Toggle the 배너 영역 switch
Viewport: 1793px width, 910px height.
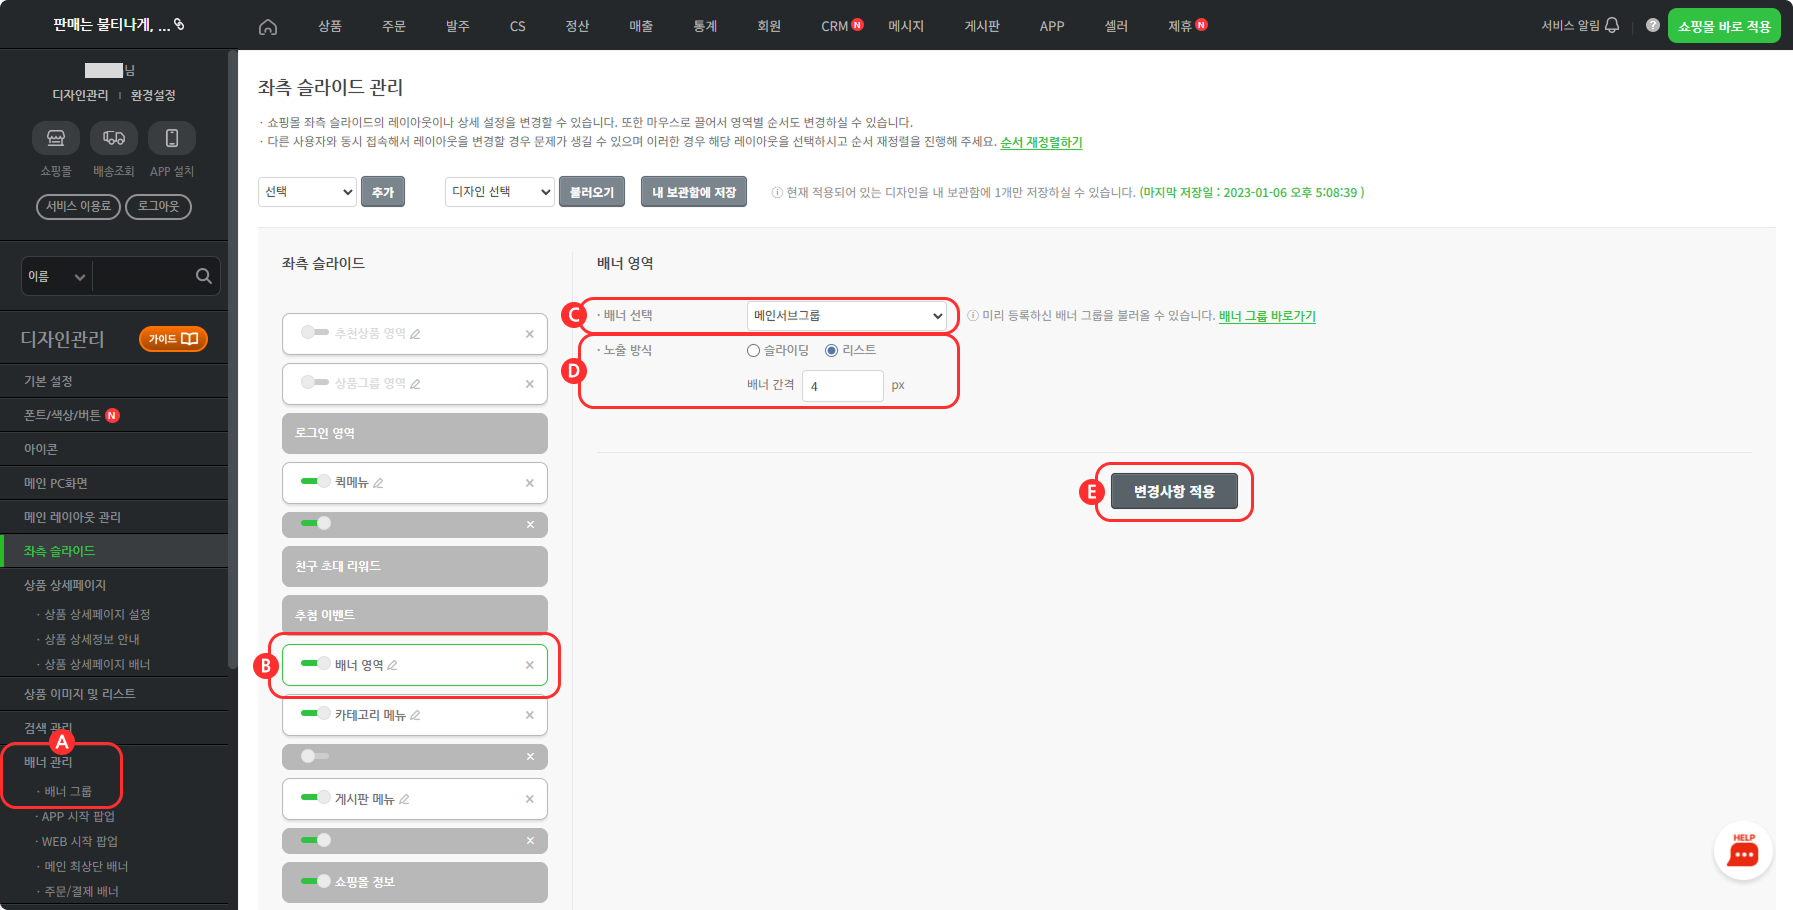pyautogui.click(x=315, y=663)
